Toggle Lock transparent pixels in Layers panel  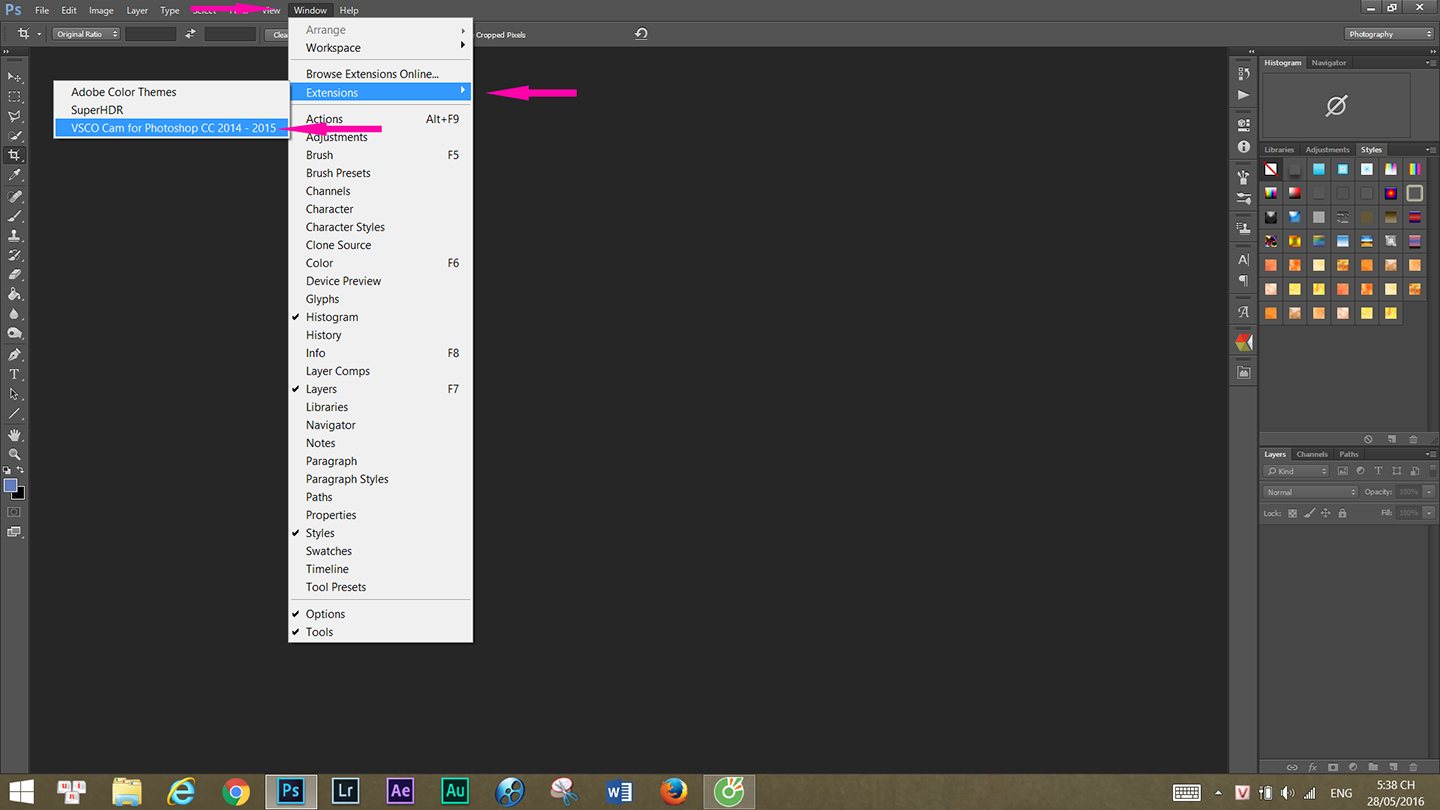pyautogui.click(x=1292, y=513)
